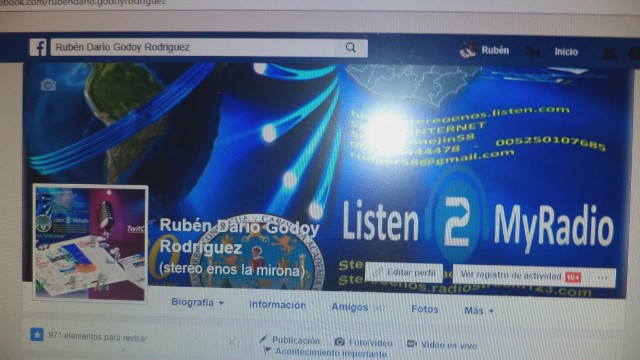
Task: Go to Inicio link
Action: (x=566, y=52)
